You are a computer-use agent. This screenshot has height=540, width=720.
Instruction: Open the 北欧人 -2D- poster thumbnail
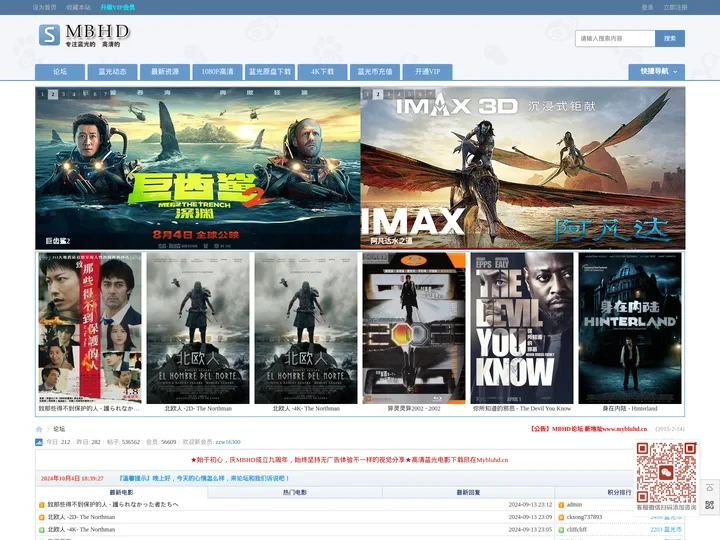pyautogui.click(x=198, y=328)
